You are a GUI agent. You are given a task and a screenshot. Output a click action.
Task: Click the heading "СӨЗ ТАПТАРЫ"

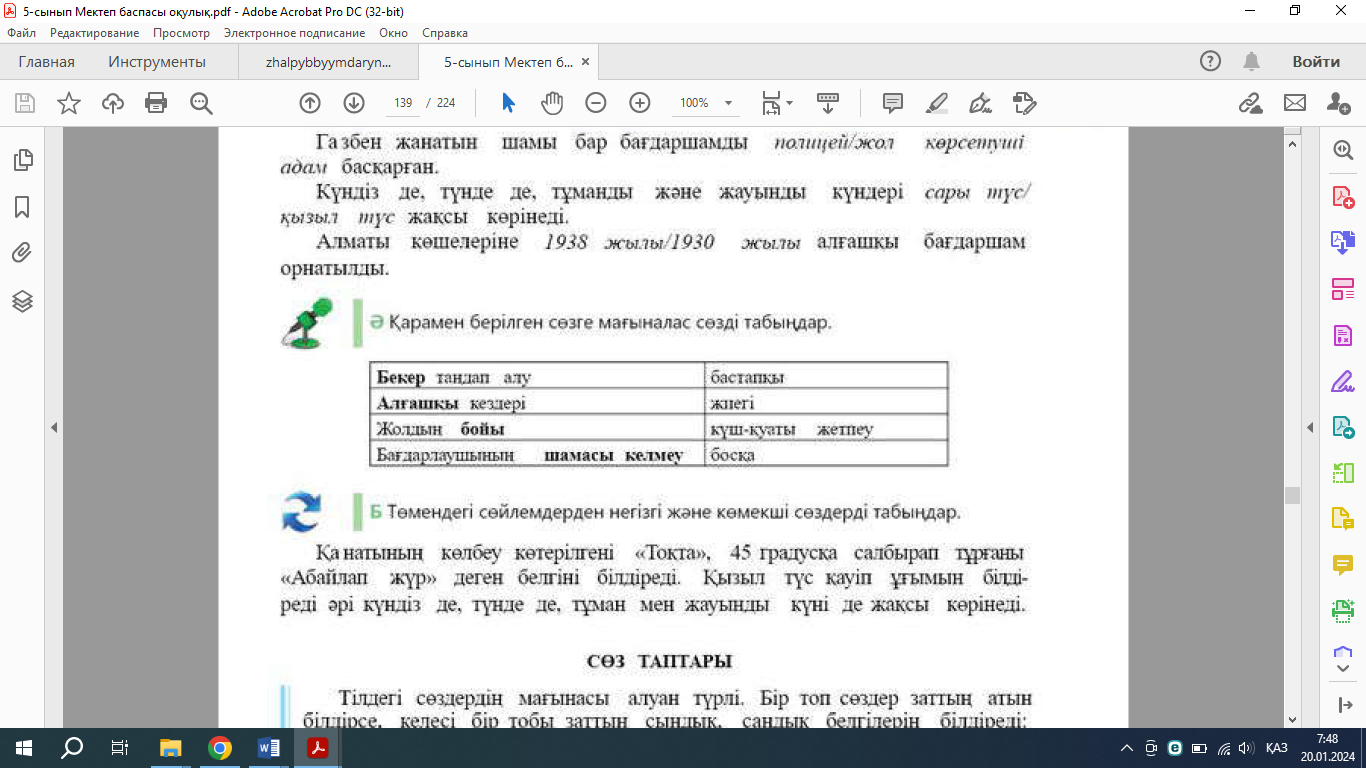(659, 662)
